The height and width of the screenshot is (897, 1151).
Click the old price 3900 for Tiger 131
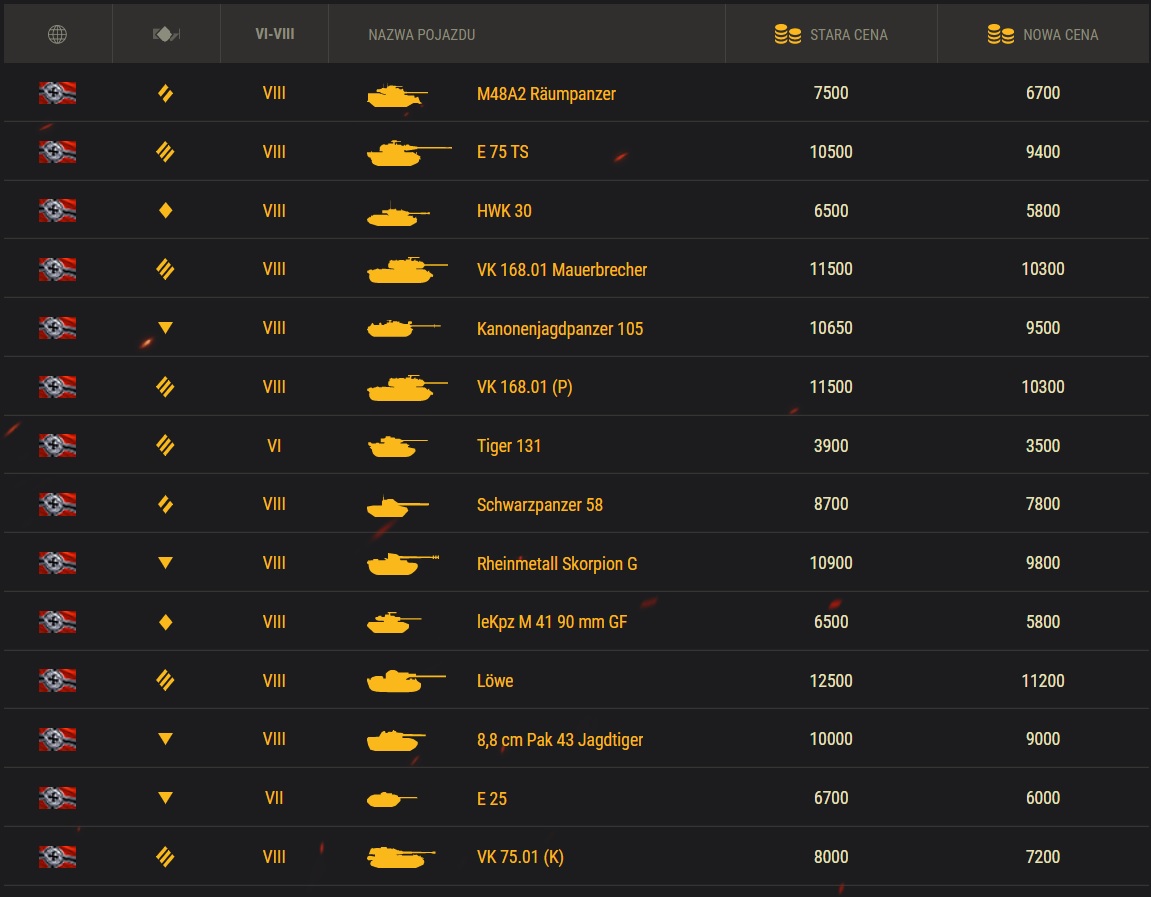pos(831,446)
